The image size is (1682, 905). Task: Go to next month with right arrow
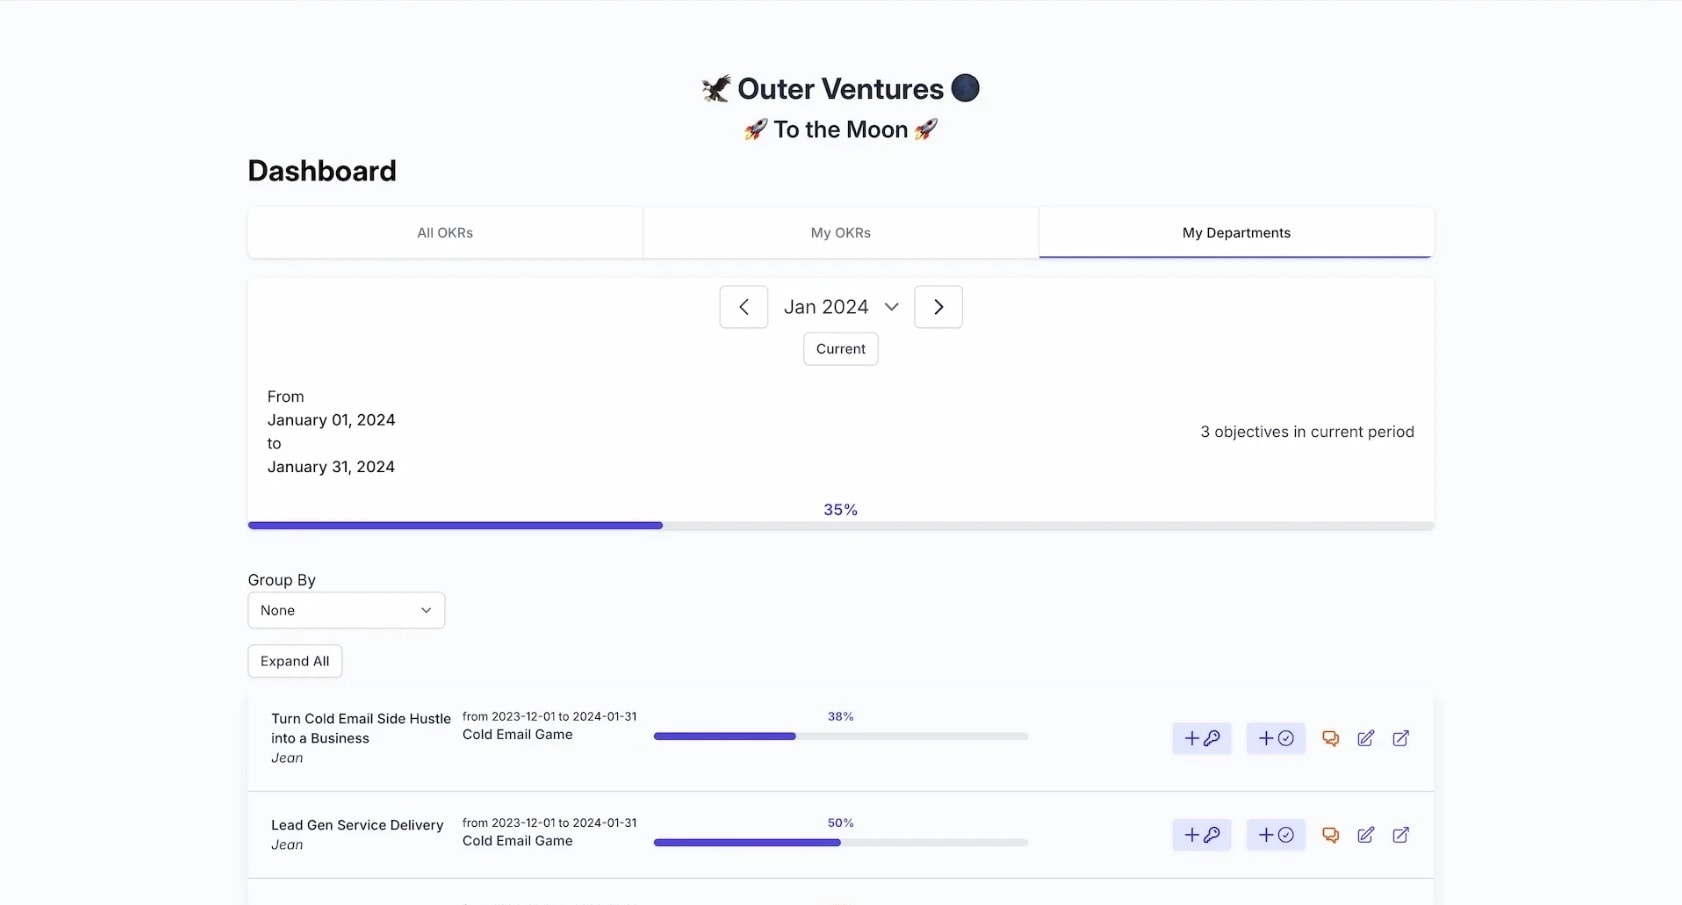coord(938,307)
